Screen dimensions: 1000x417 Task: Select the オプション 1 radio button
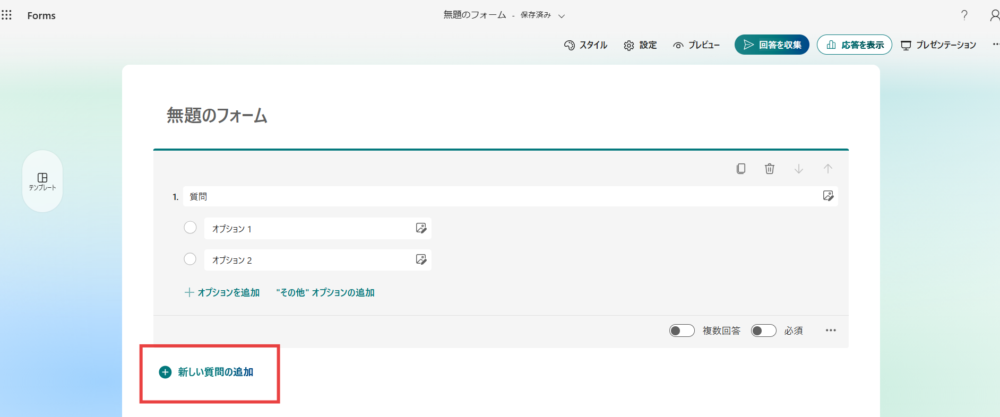point(190,228)
